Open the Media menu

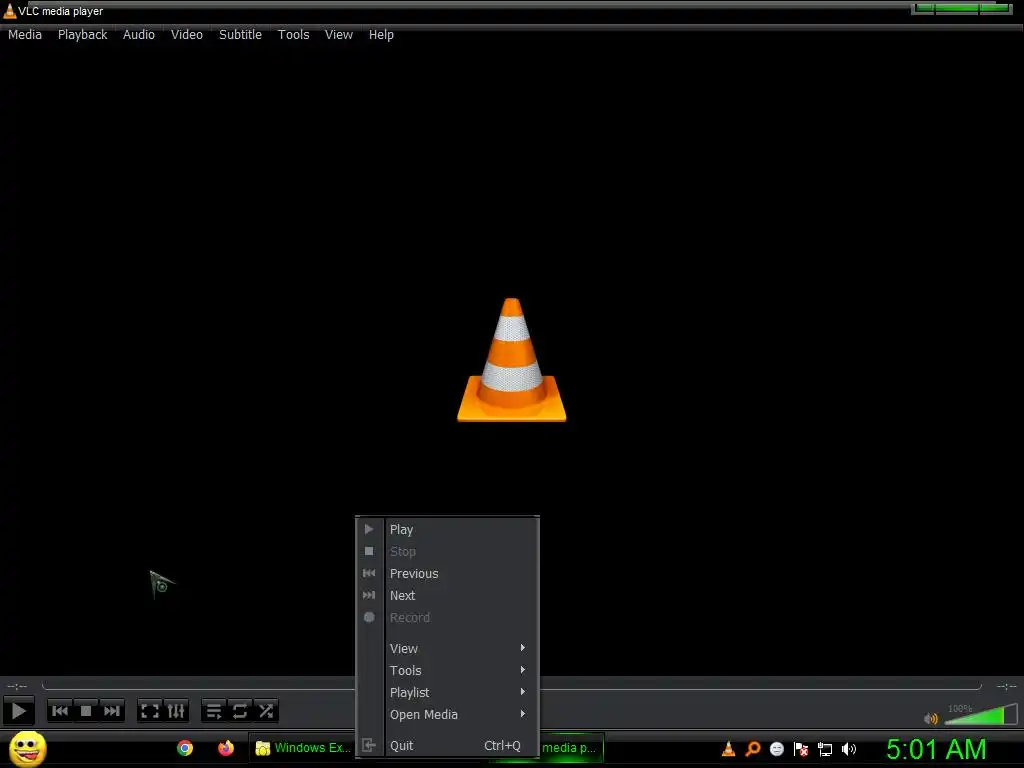25,35
